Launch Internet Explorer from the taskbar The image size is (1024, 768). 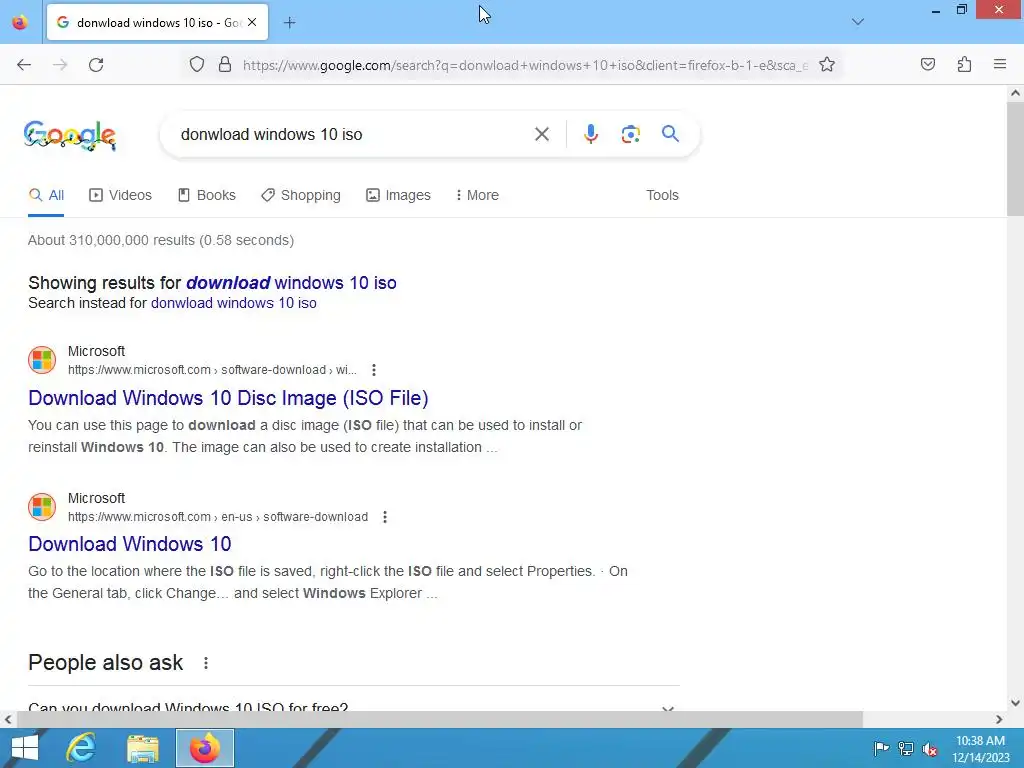click(82, 748)
